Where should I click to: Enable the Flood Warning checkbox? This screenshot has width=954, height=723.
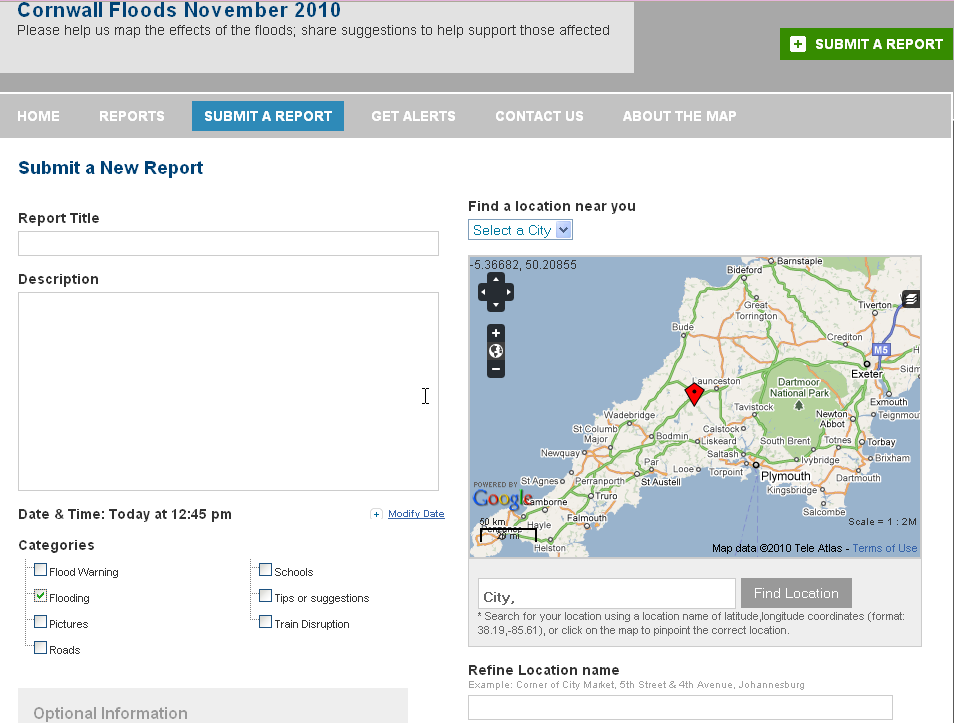(40, 570)
